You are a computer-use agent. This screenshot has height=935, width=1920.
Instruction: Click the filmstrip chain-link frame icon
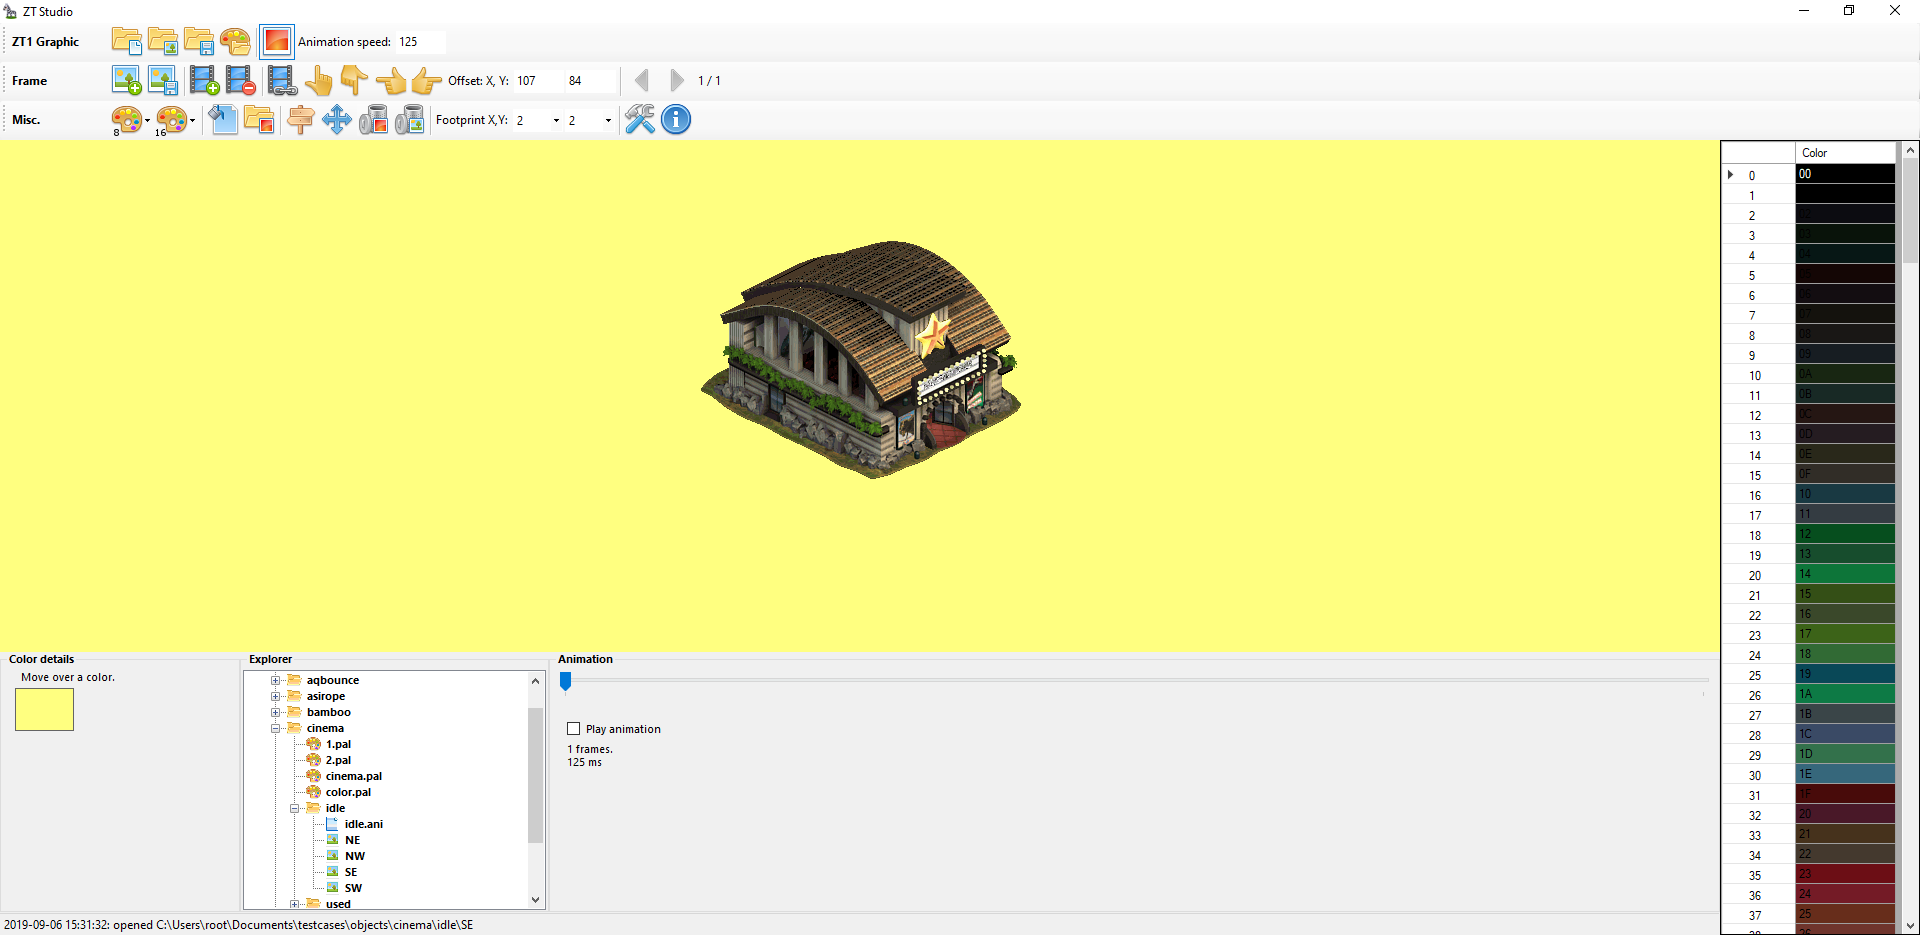point(282,80)
